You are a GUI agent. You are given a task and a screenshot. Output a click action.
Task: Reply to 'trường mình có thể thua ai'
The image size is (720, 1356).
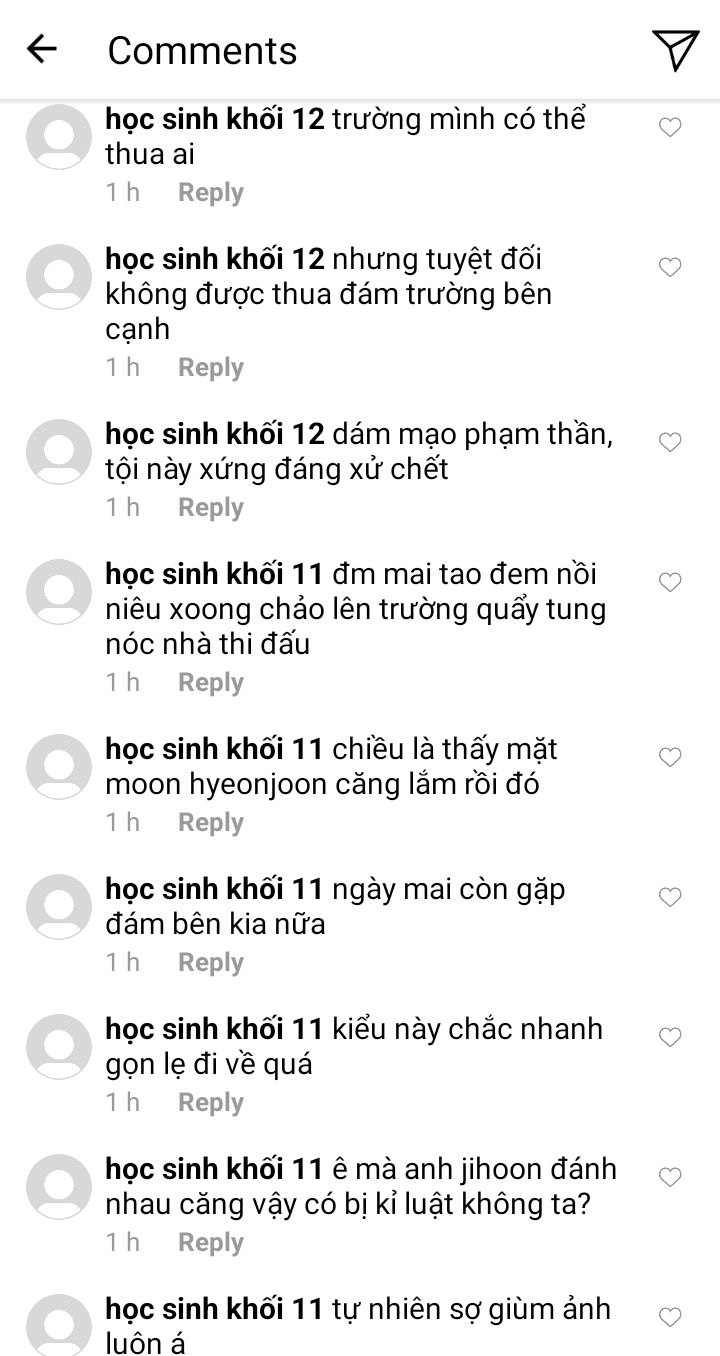click(x=211, y=192)
